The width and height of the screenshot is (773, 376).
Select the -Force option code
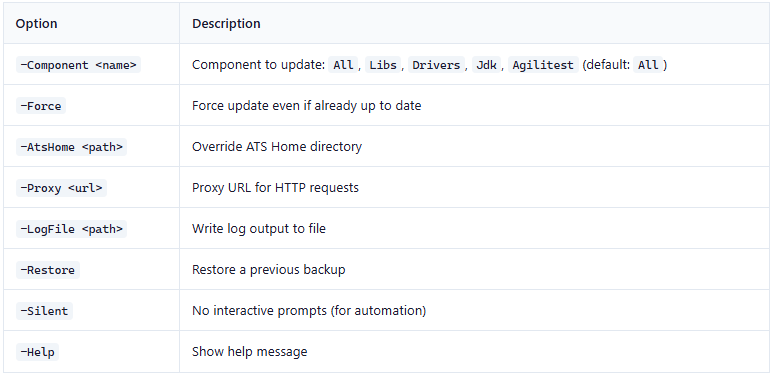(41, 106)
